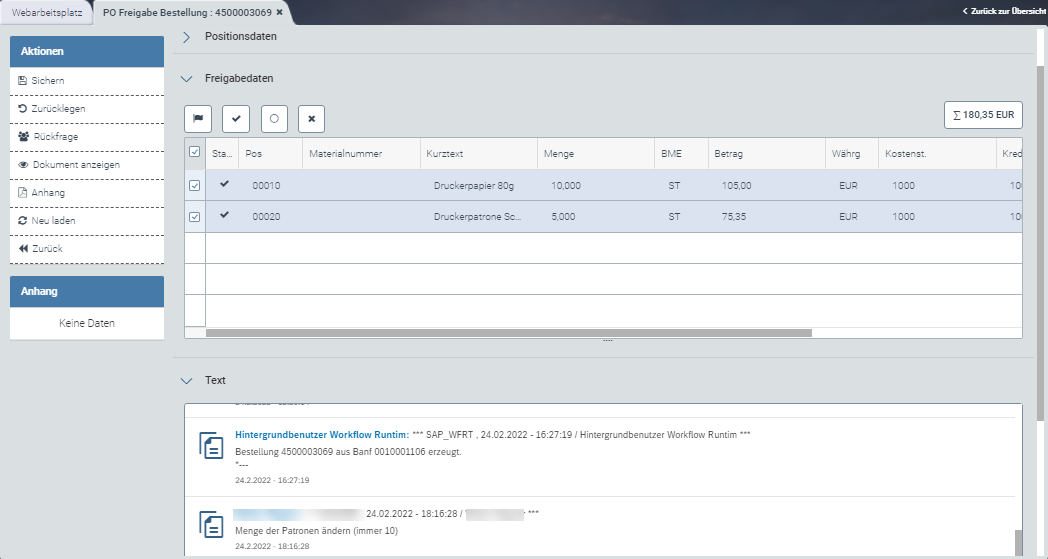Click Zurück zur Übersicht link

[1003, 11]
